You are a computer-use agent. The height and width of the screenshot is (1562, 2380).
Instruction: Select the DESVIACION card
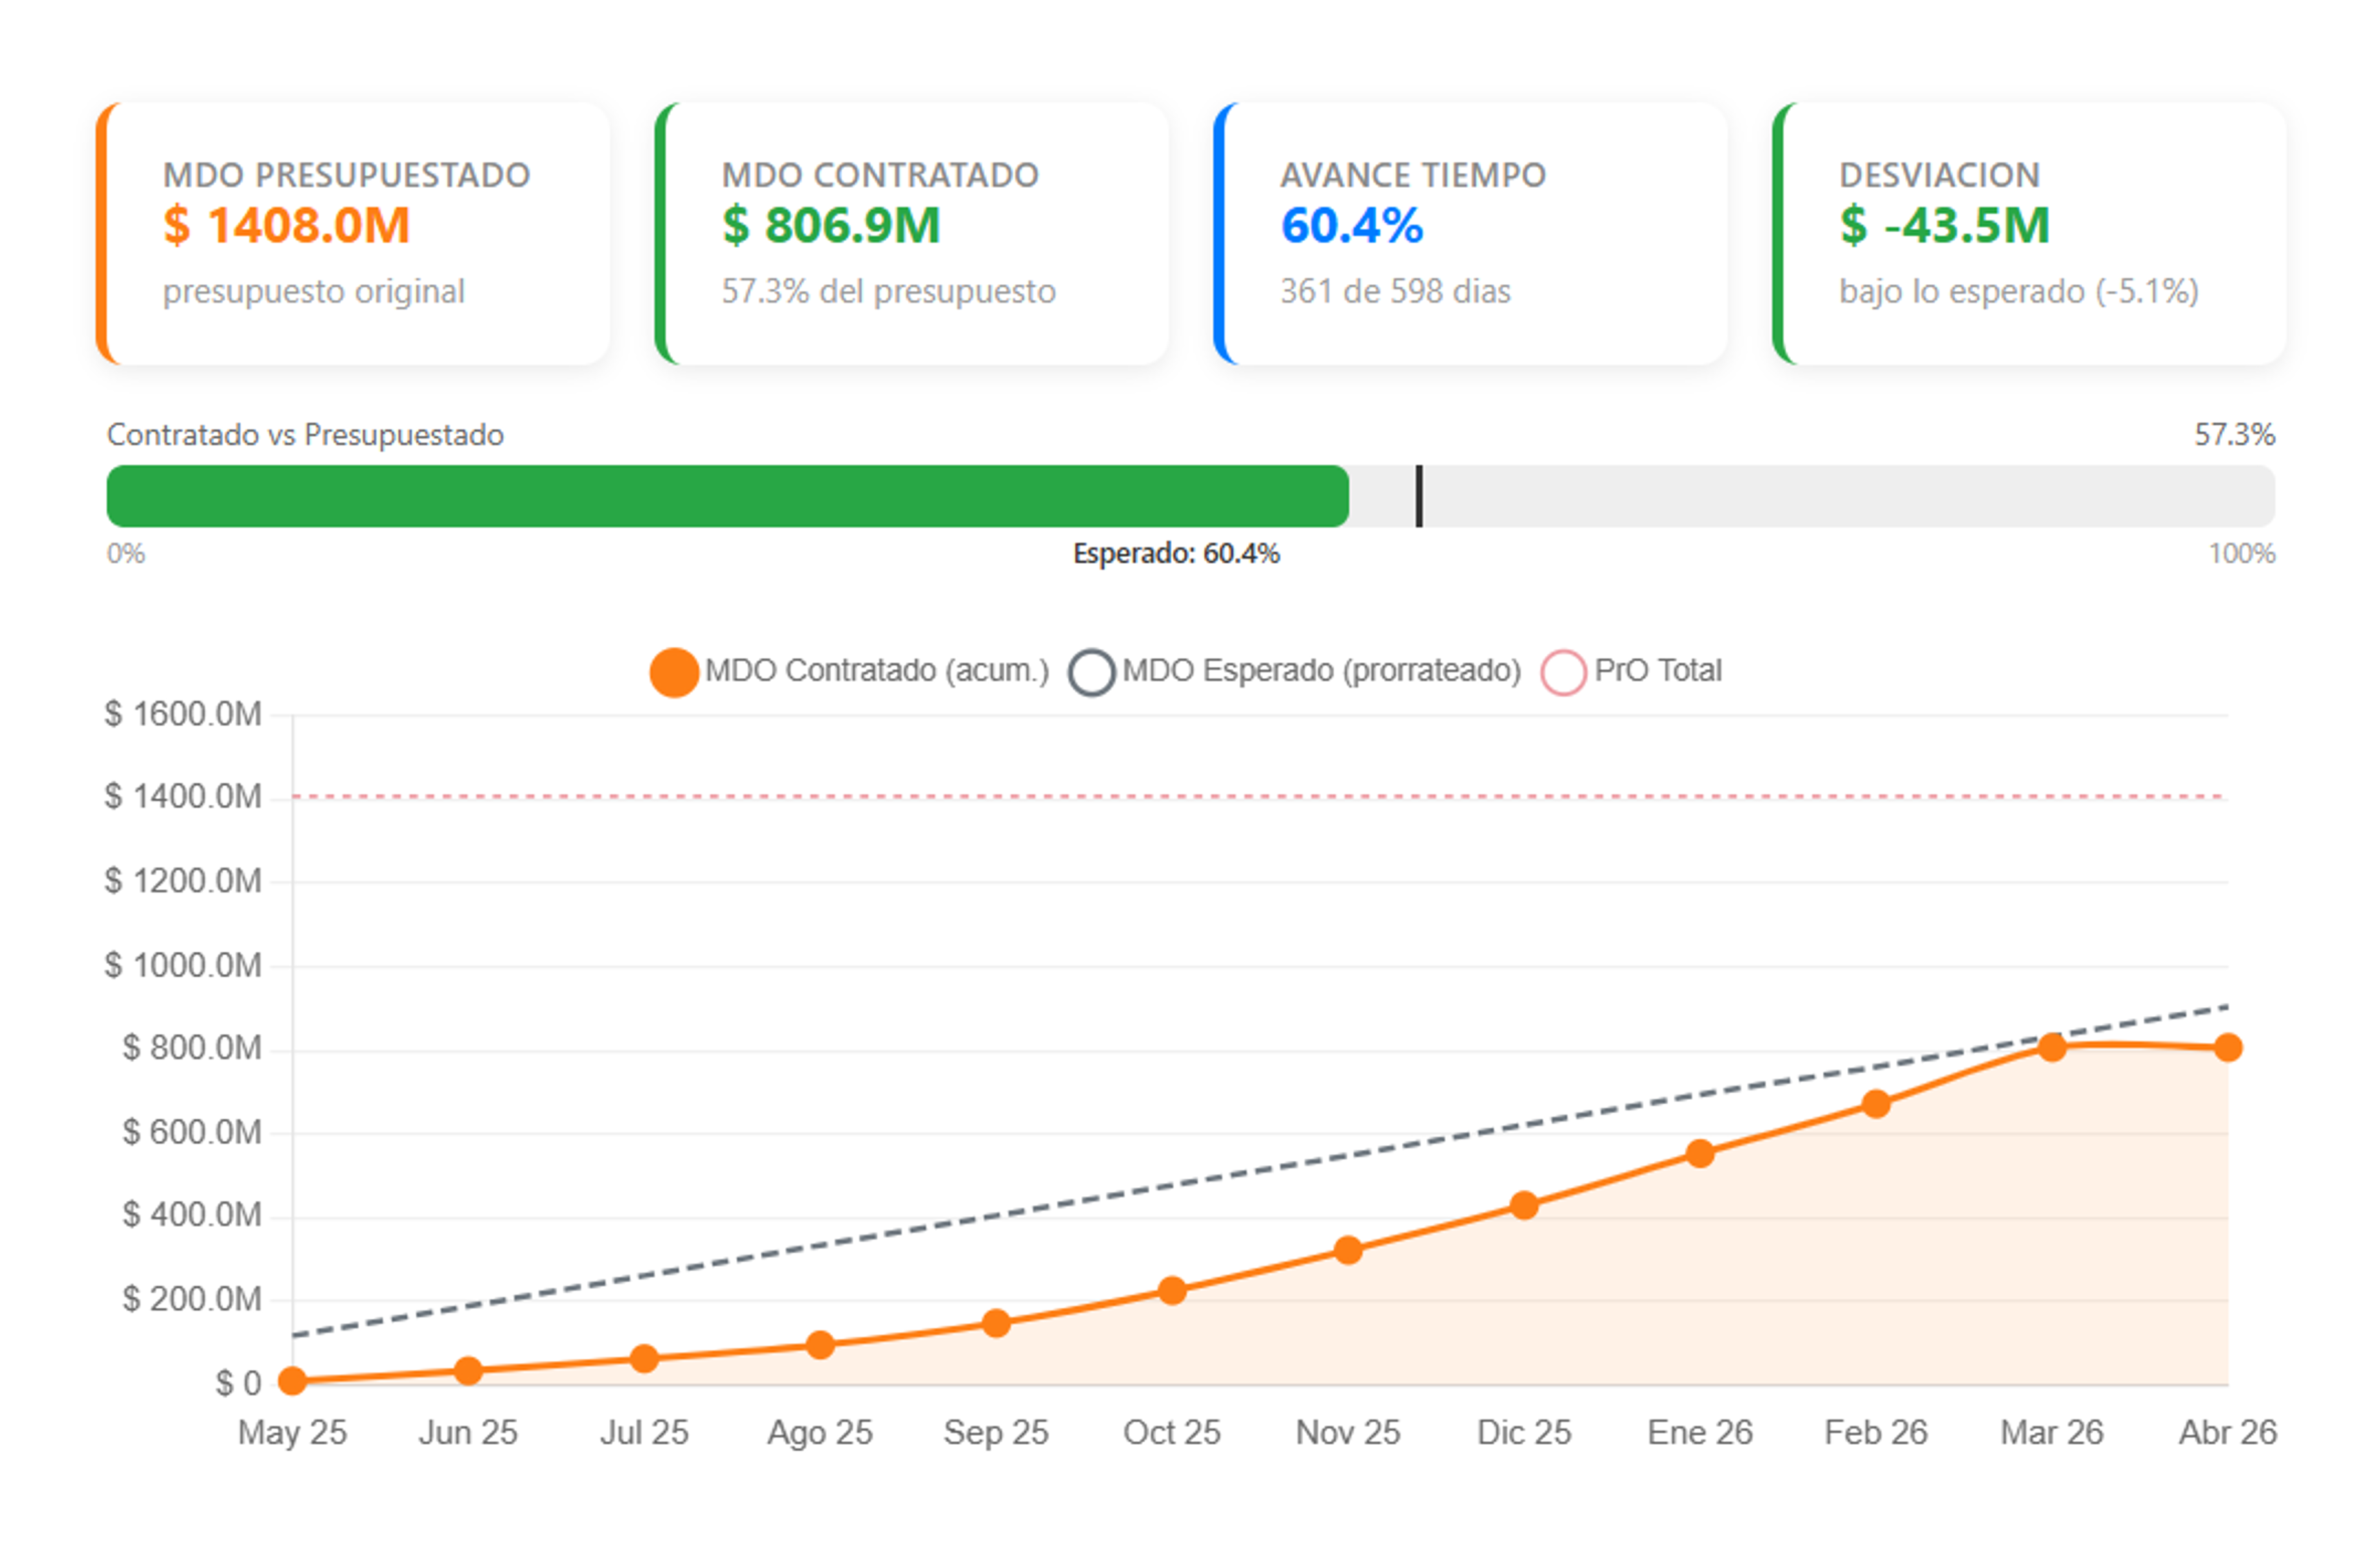[2030, 233]
